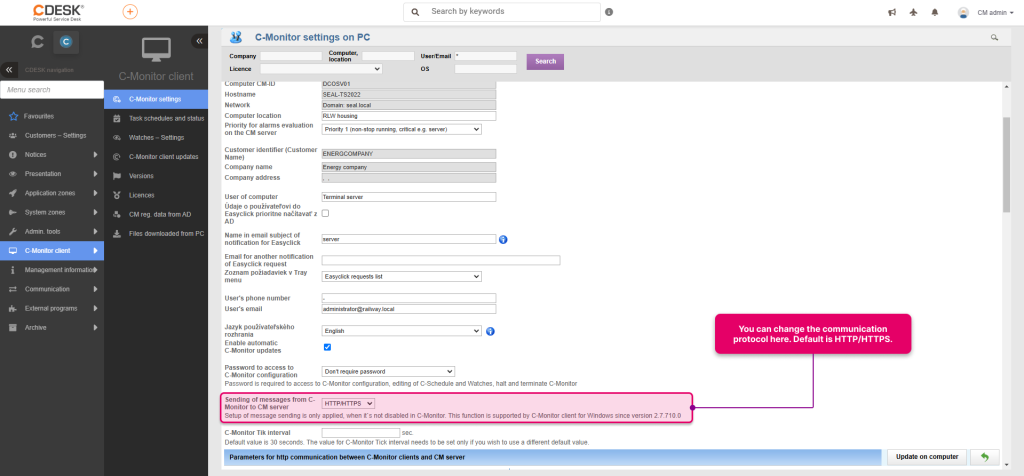
Task: Click the C-Monitor settings header icon
Action: tap(236, 37)
